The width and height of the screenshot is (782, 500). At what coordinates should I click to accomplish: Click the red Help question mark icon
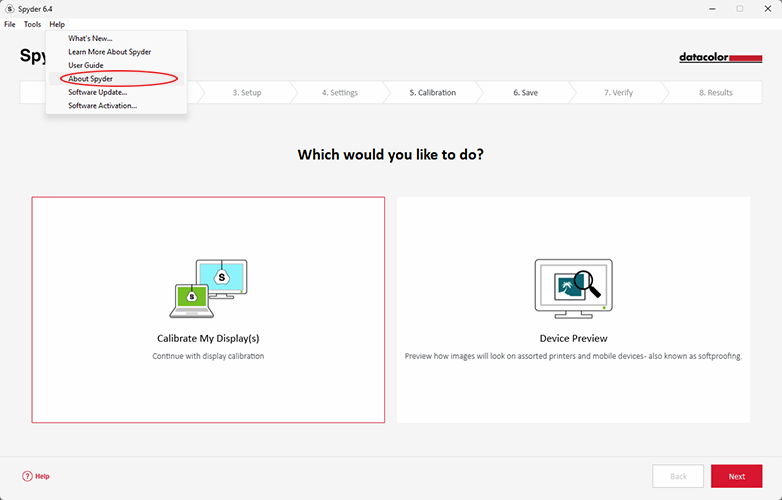tap(27, 476)
